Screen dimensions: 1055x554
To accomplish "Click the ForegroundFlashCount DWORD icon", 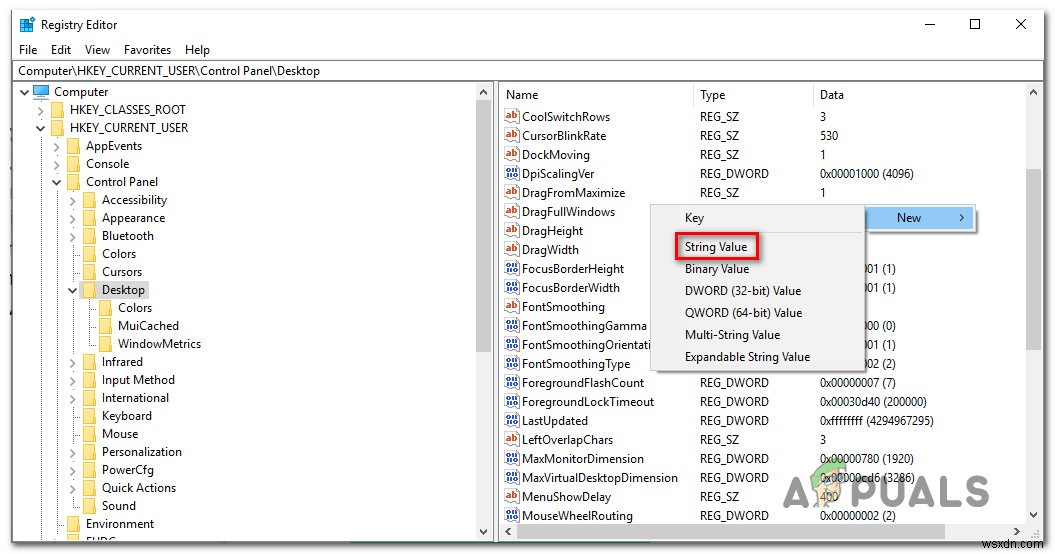I will pyautogui.click(x=511, y=382).
